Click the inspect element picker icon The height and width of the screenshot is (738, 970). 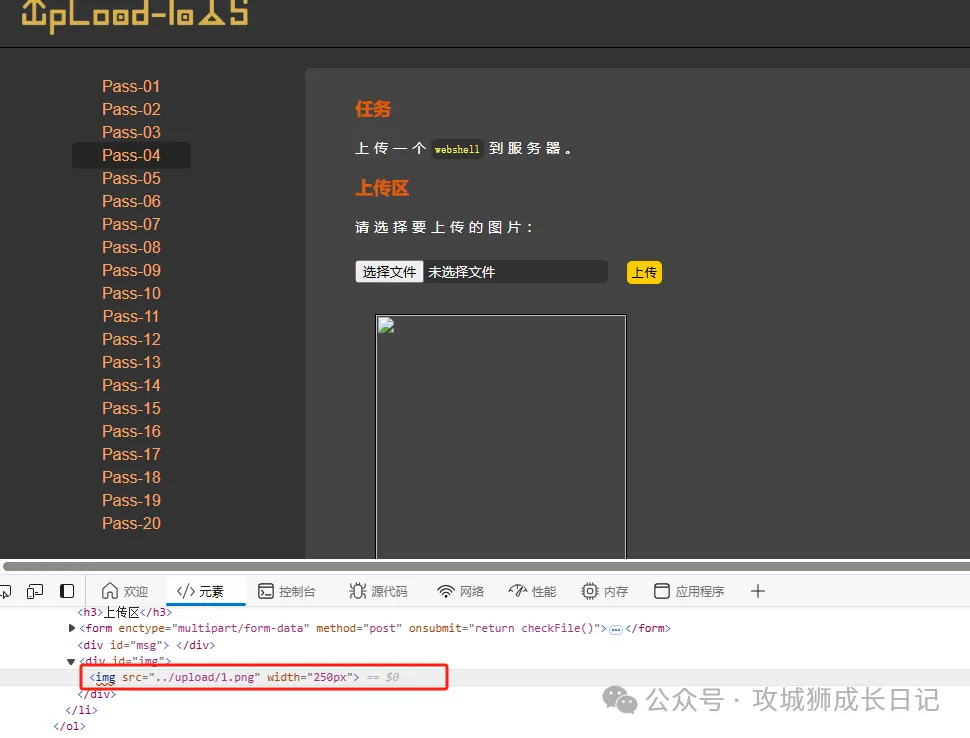pyautogui.click(x=5, y=591)
